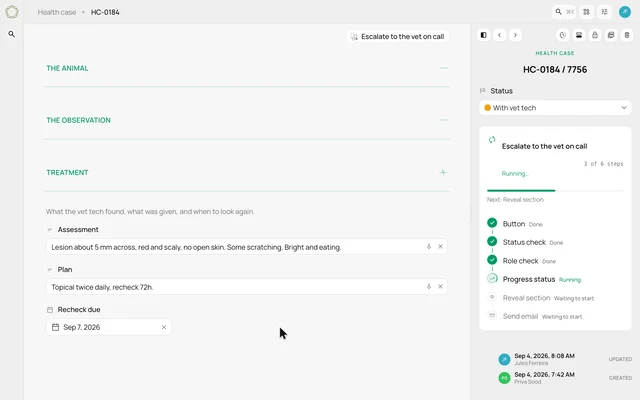Click the duplicate record icon
Screen dimensions: 640x400
pyautogui.click(x=611, y=35)
